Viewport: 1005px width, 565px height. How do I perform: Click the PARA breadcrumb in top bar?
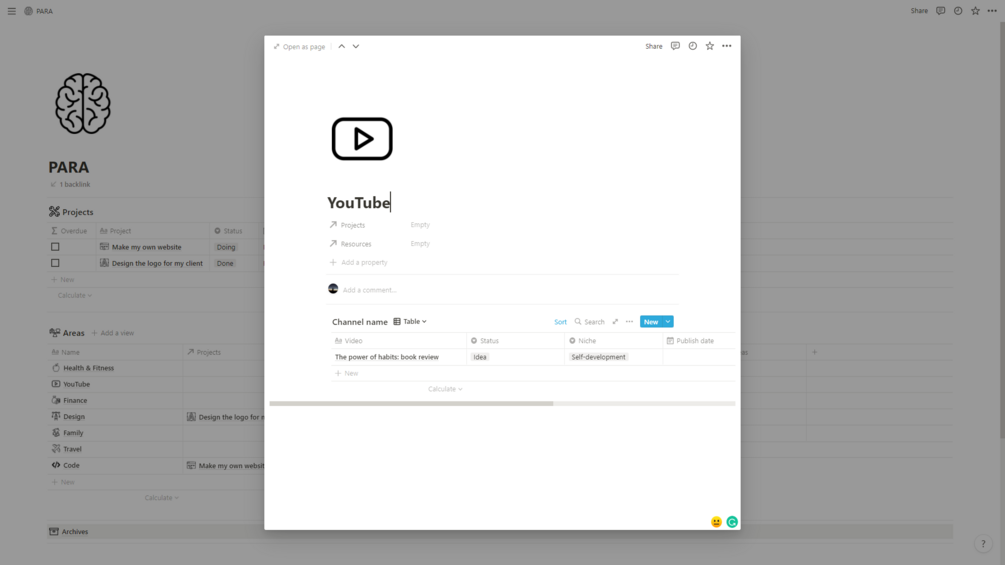[x=38, y=11]
